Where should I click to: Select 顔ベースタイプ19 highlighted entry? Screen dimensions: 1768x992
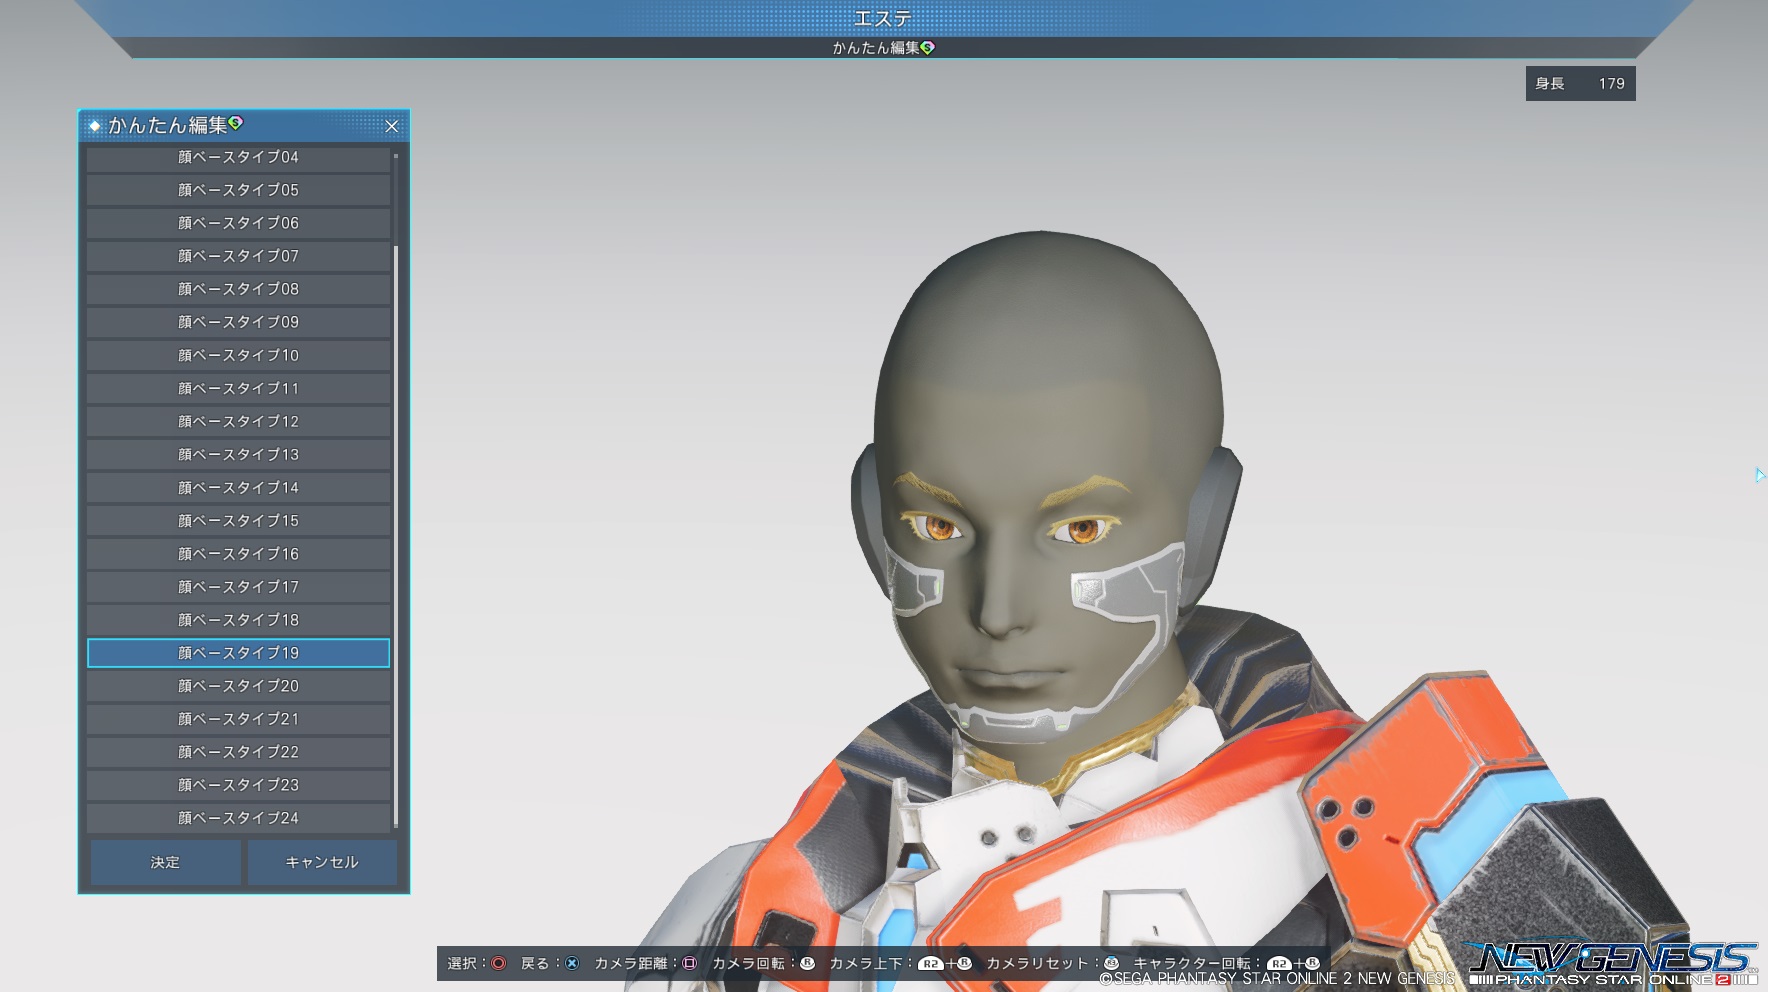pos(238,653)
